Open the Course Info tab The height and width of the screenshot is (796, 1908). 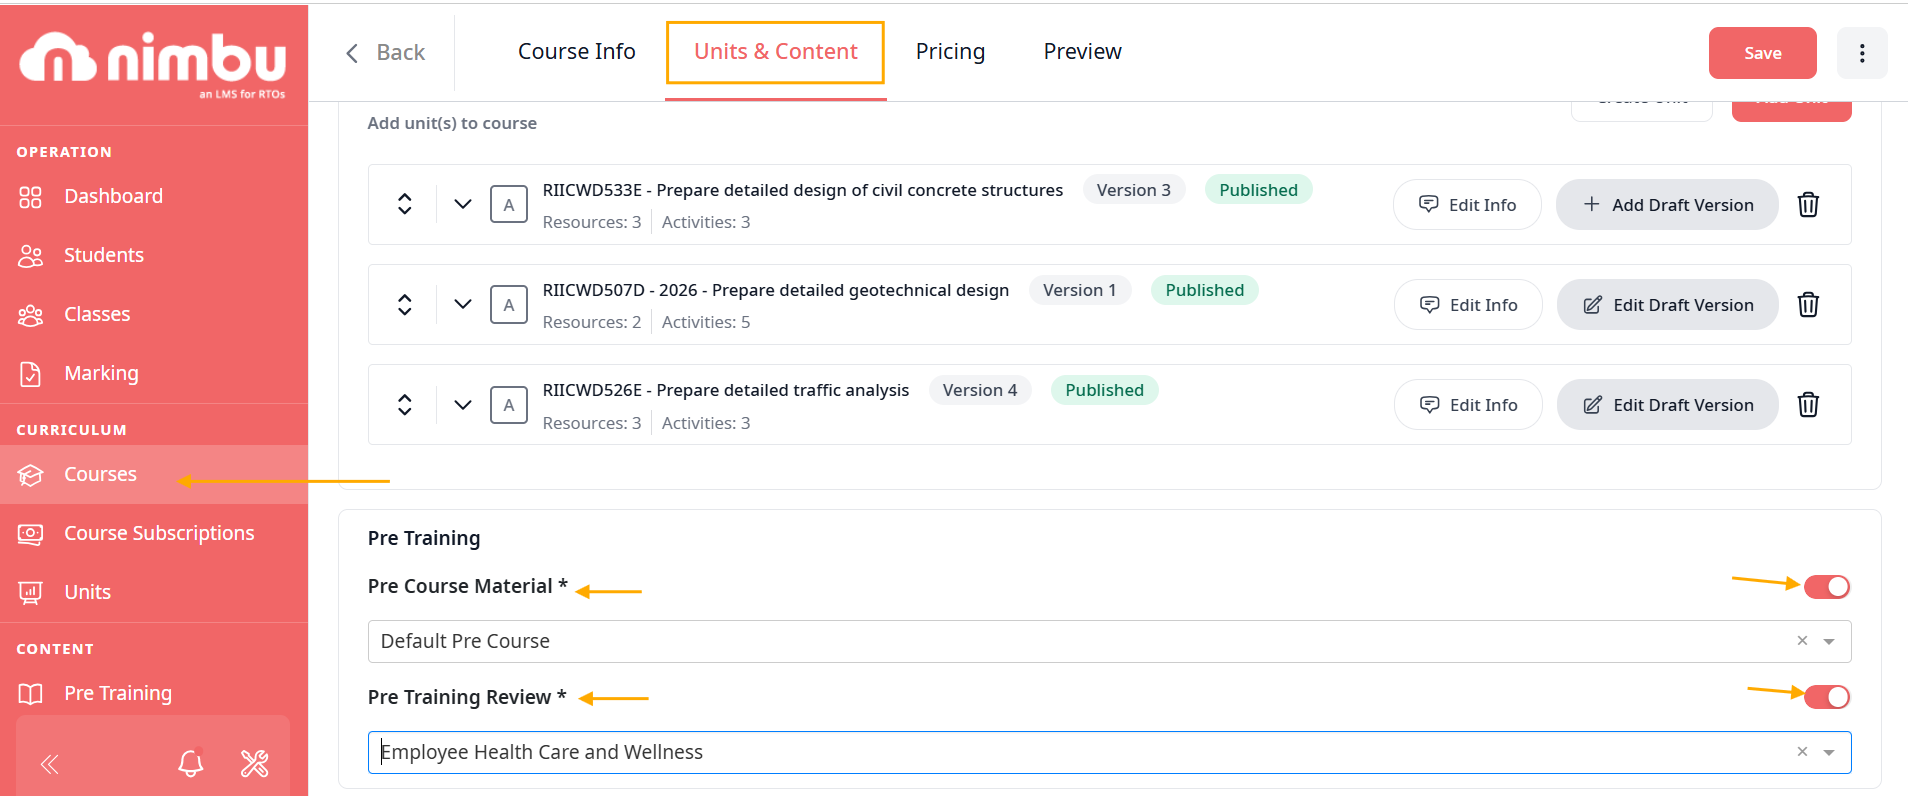pos(576,52)
